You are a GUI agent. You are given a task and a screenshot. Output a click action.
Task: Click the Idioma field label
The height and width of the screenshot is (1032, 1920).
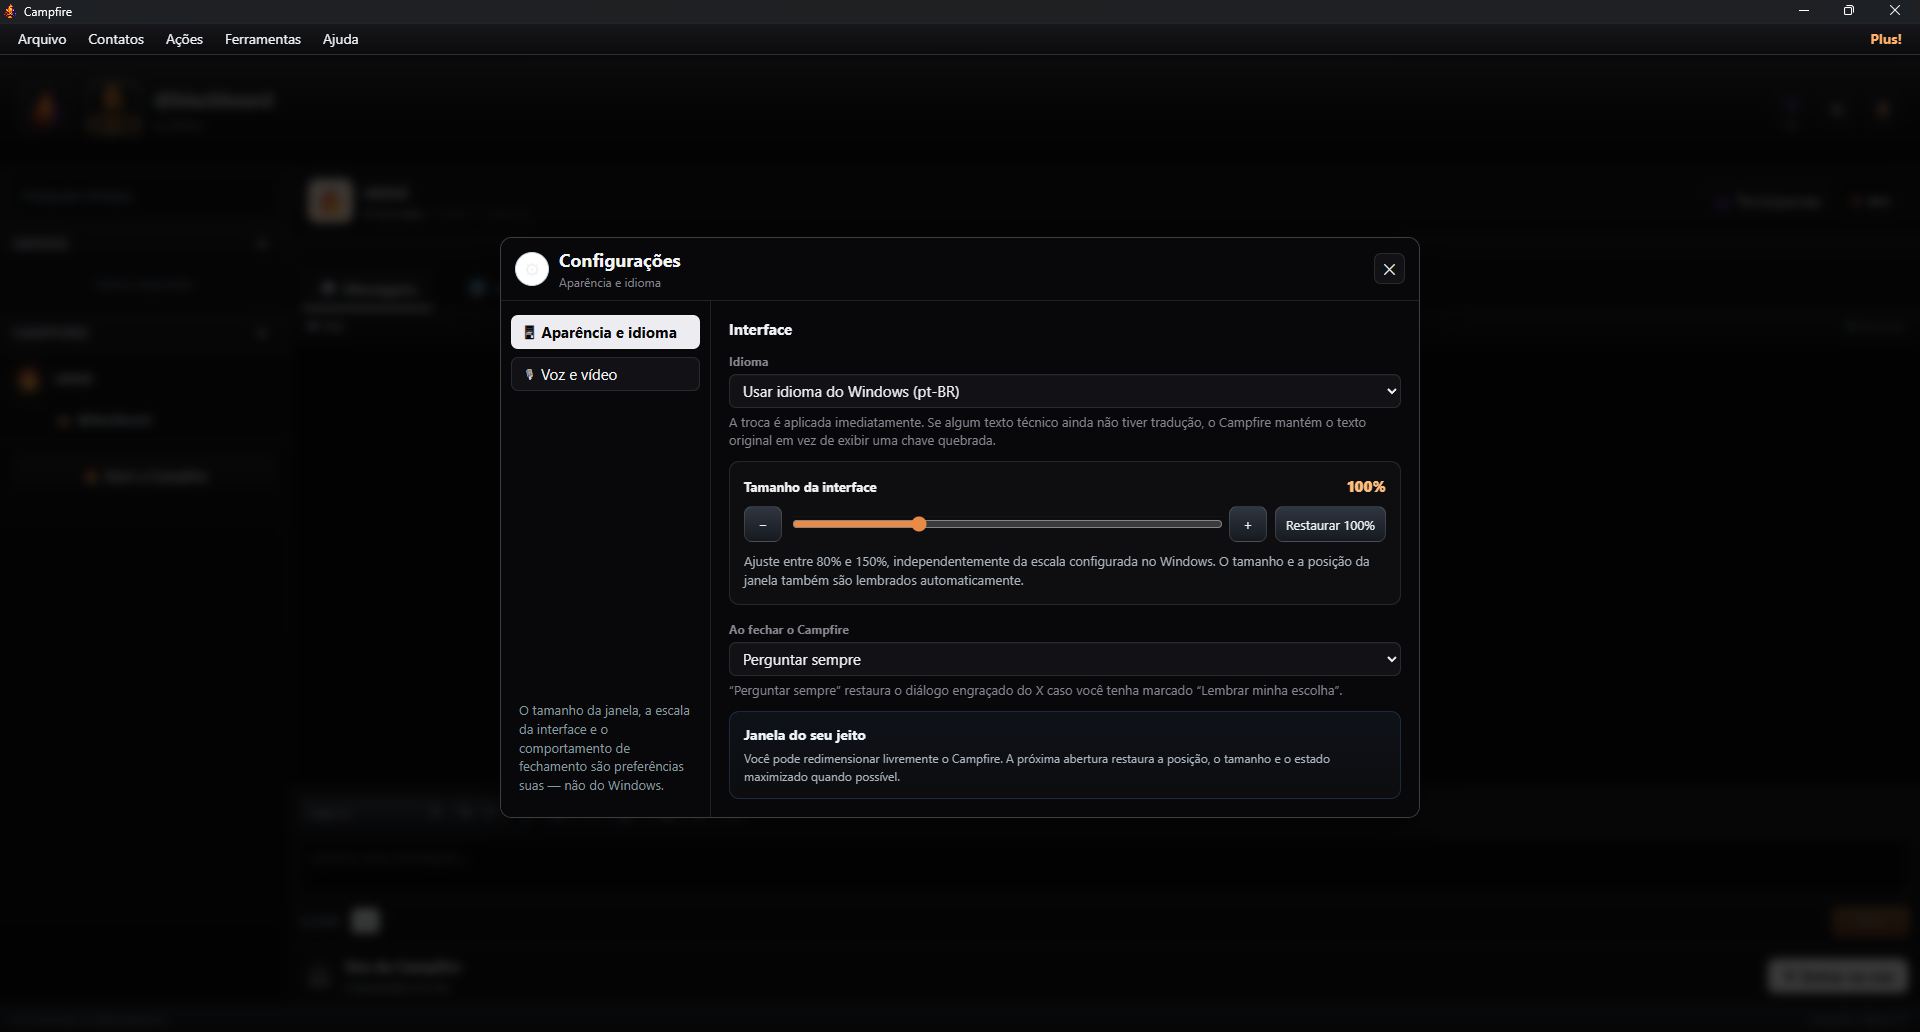pos(749,362)
